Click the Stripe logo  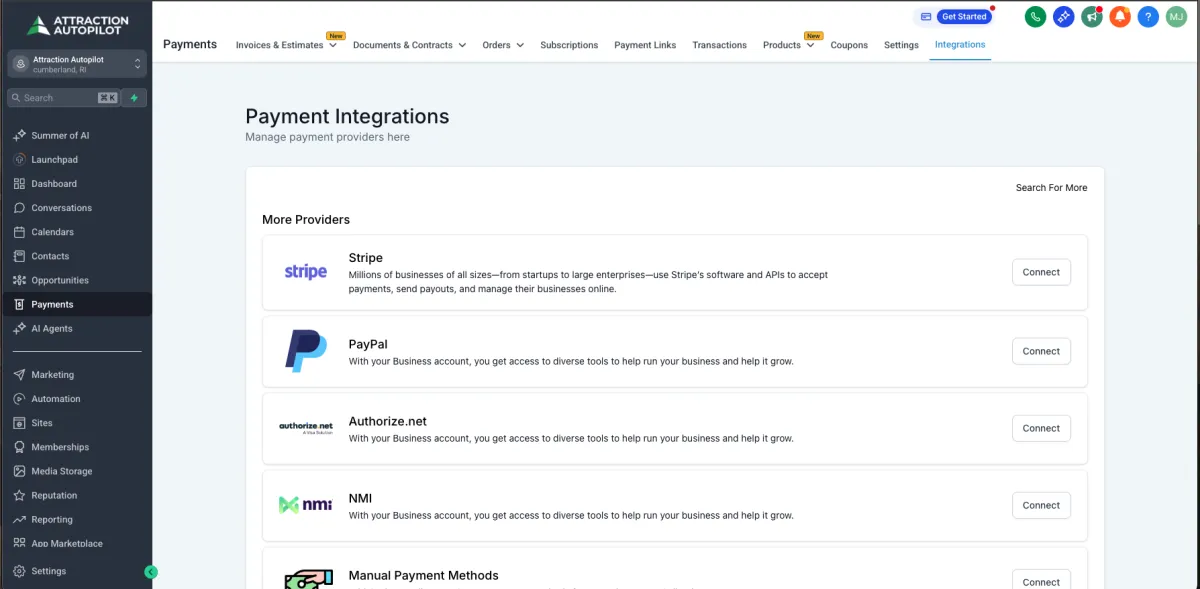coord(306,272)
